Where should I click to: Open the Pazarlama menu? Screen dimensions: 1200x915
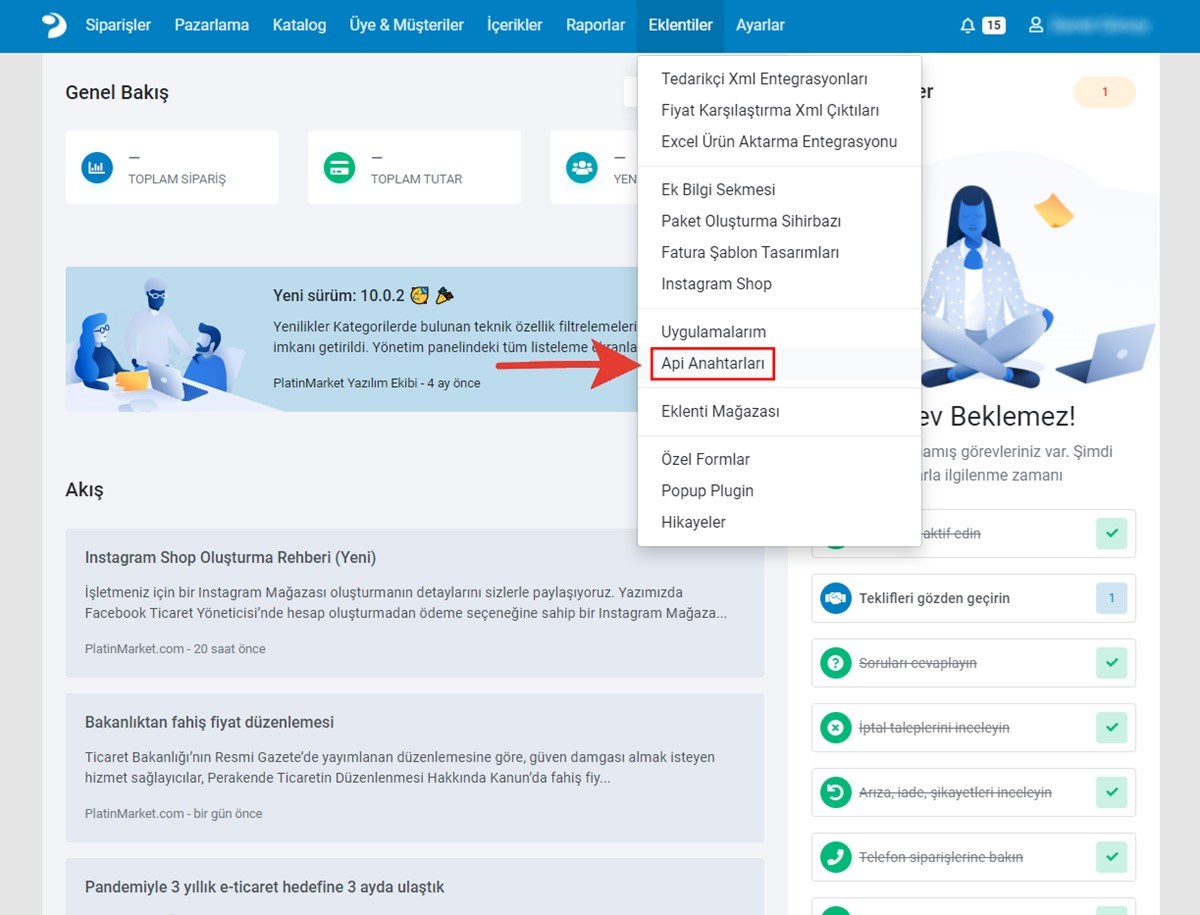coord(212,25)
